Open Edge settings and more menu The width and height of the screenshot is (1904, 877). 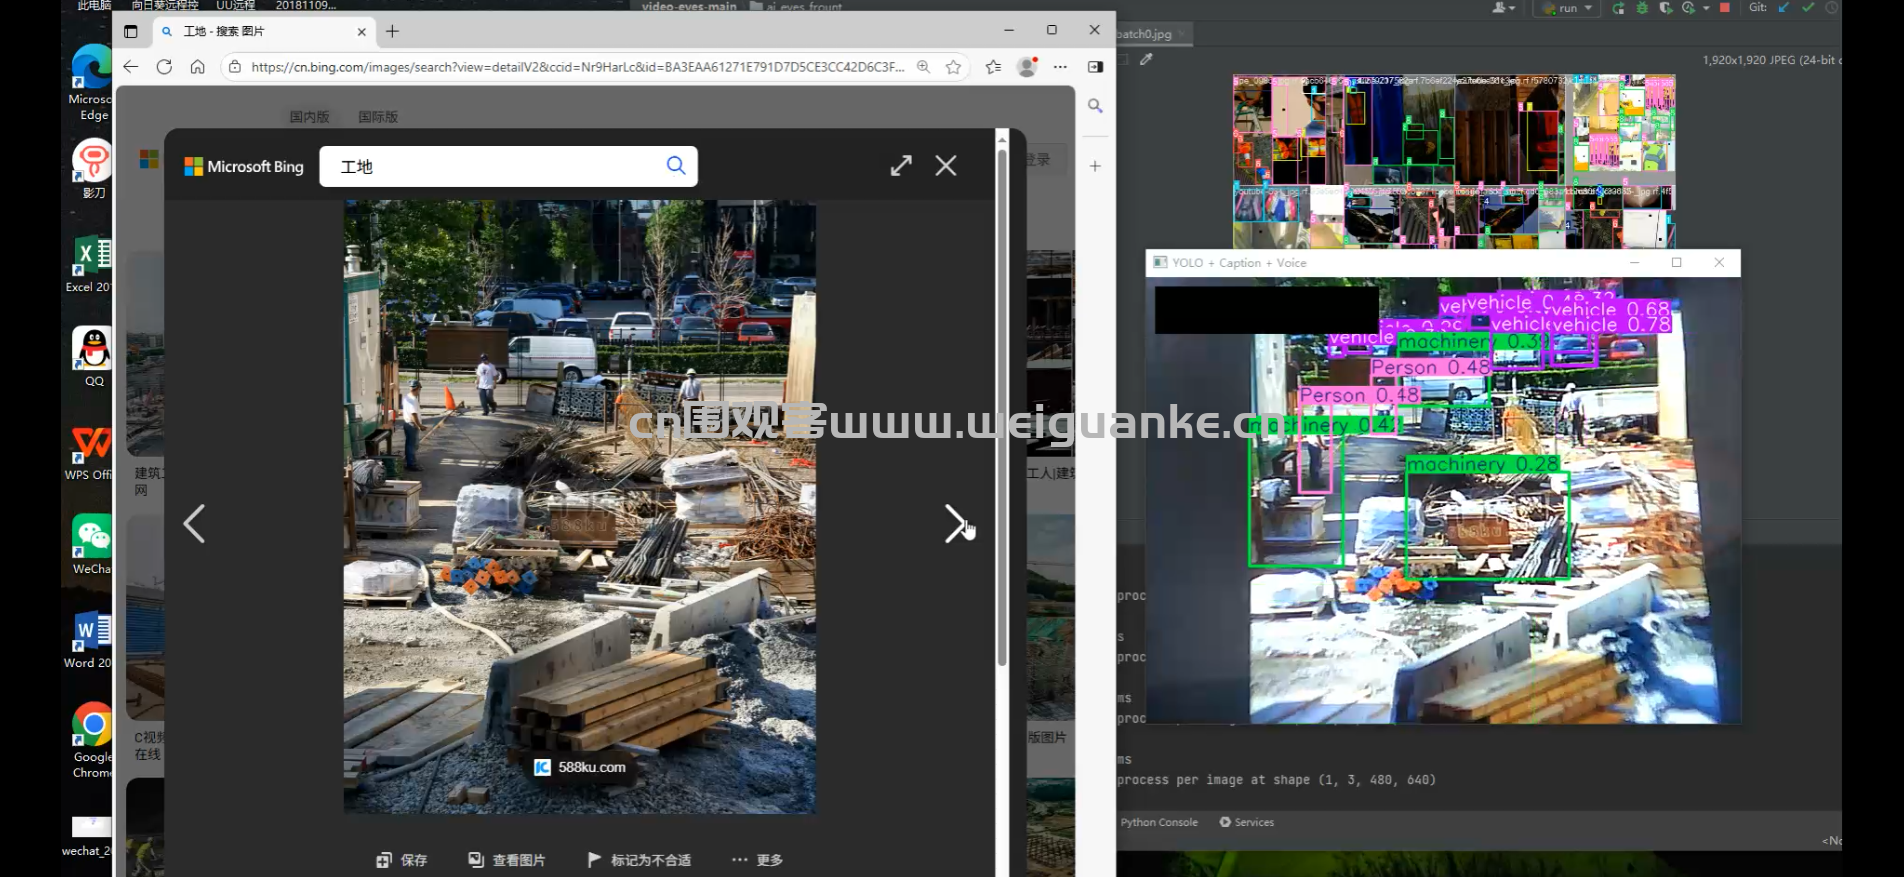pos(1060,67)
